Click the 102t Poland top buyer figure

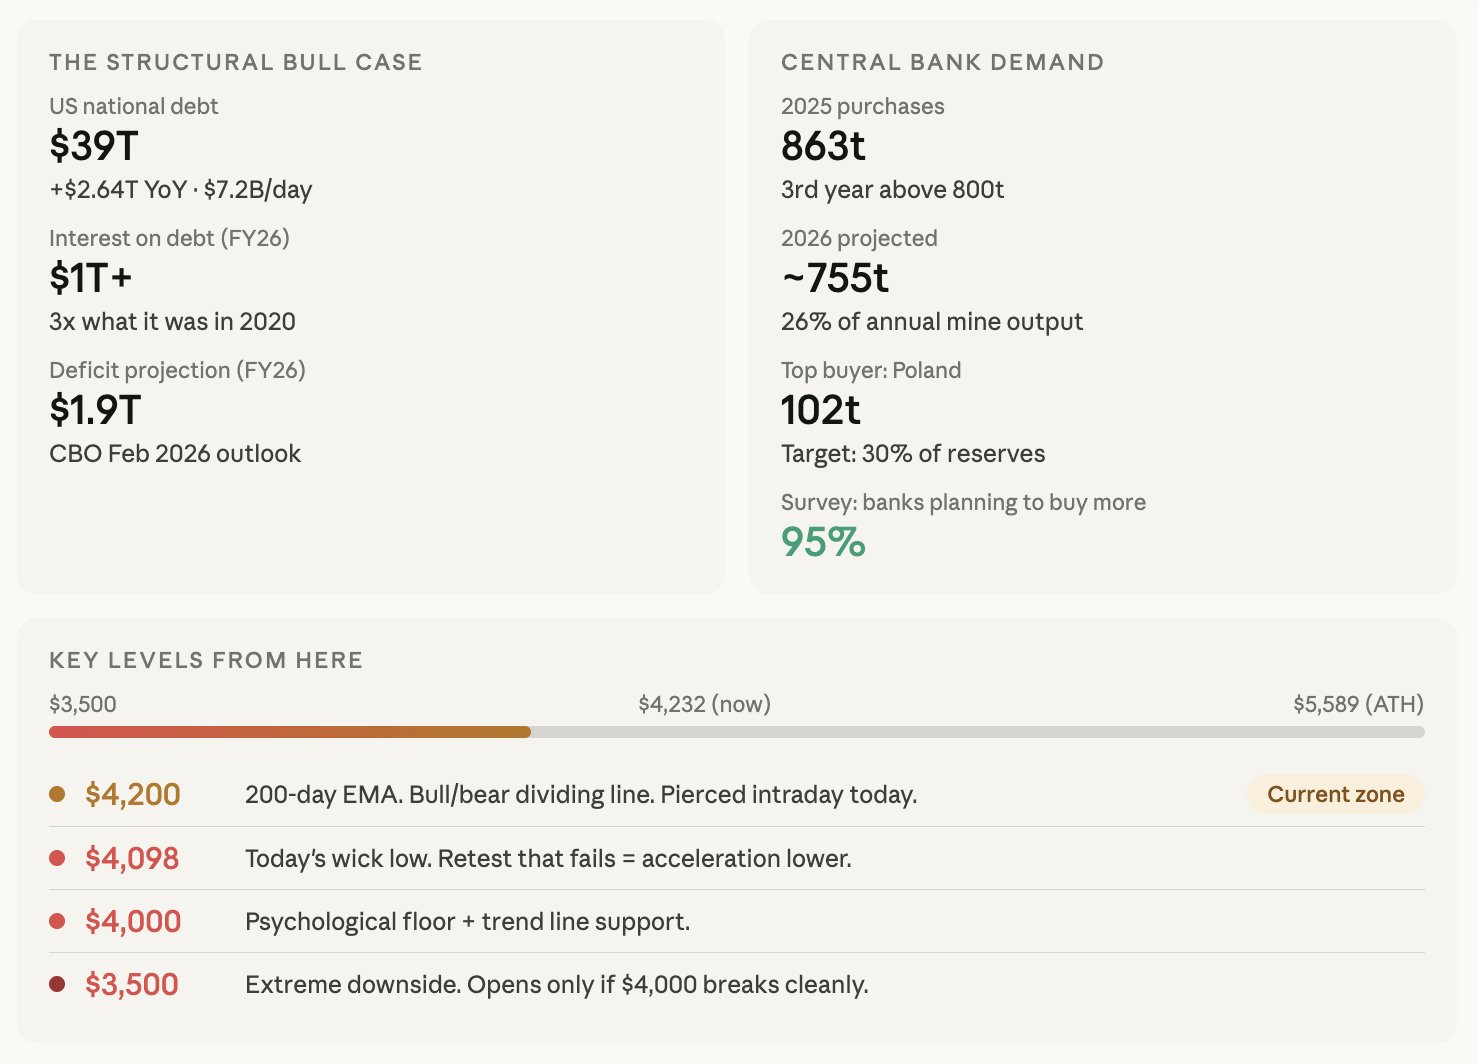click(820, 410)
